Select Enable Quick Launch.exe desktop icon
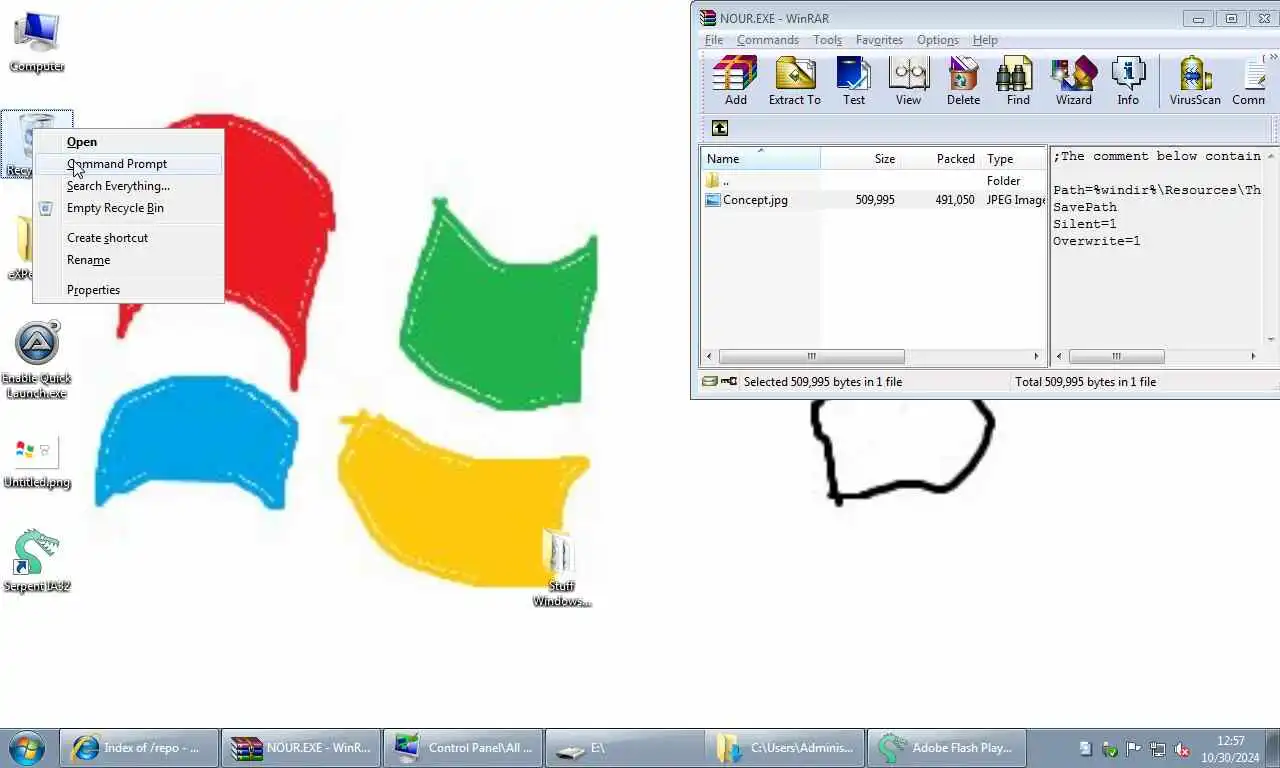This screenshot has height=768, width=1280. [x=37, y=360]
